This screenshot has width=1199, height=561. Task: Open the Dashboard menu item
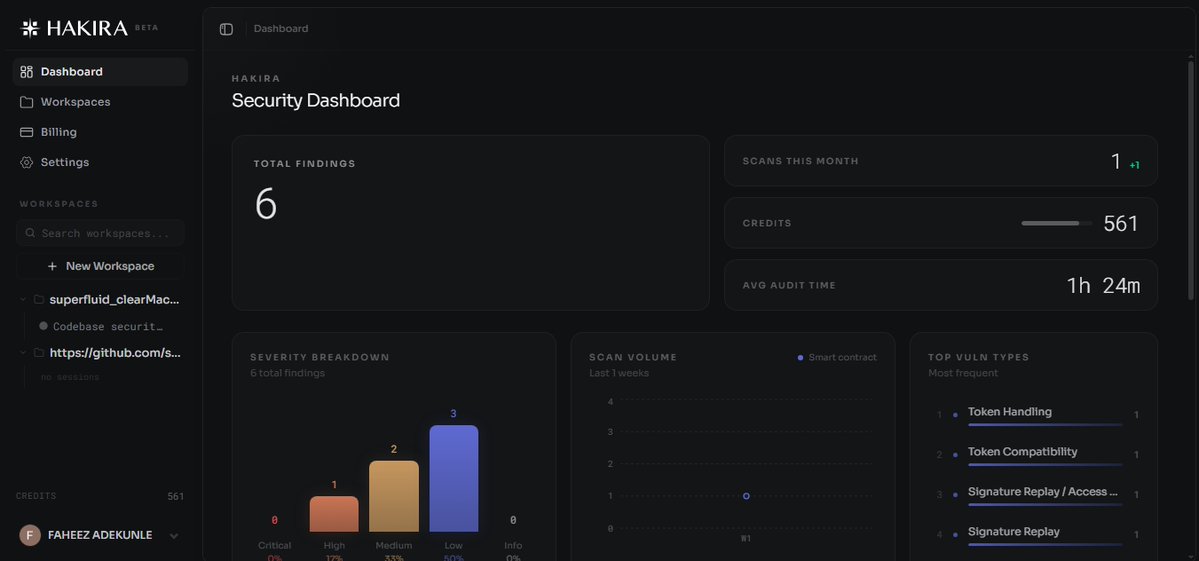coord(100,72)
